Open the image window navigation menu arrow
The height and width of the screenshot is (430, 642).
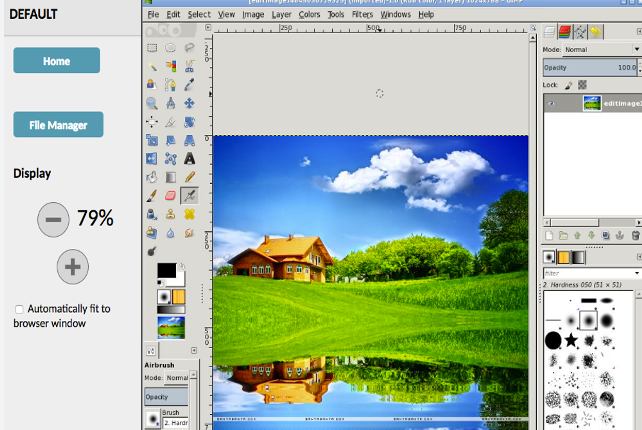pos(208,27)
